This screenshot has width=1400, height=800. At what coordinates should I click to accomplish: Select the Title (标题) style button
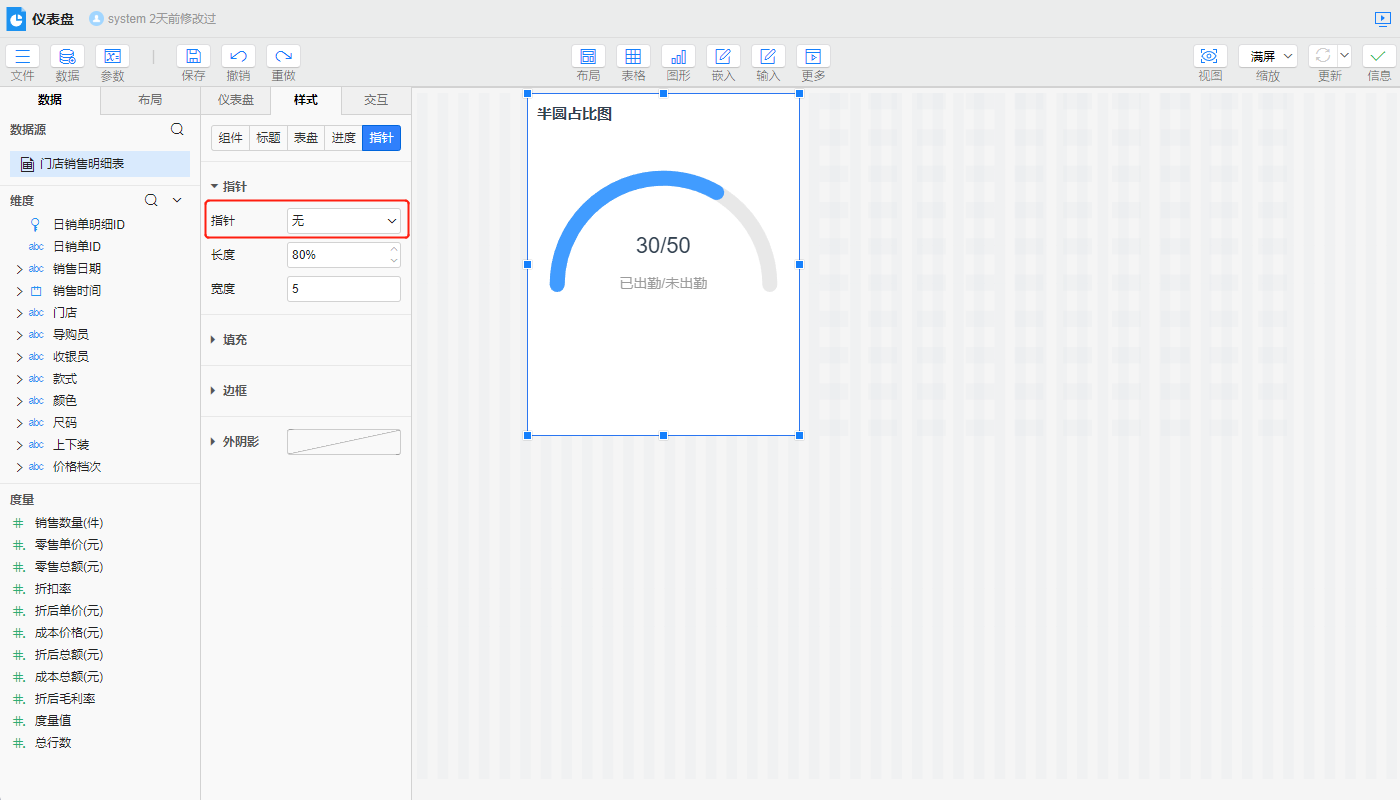pyautogui.click(x=268, y=138)
